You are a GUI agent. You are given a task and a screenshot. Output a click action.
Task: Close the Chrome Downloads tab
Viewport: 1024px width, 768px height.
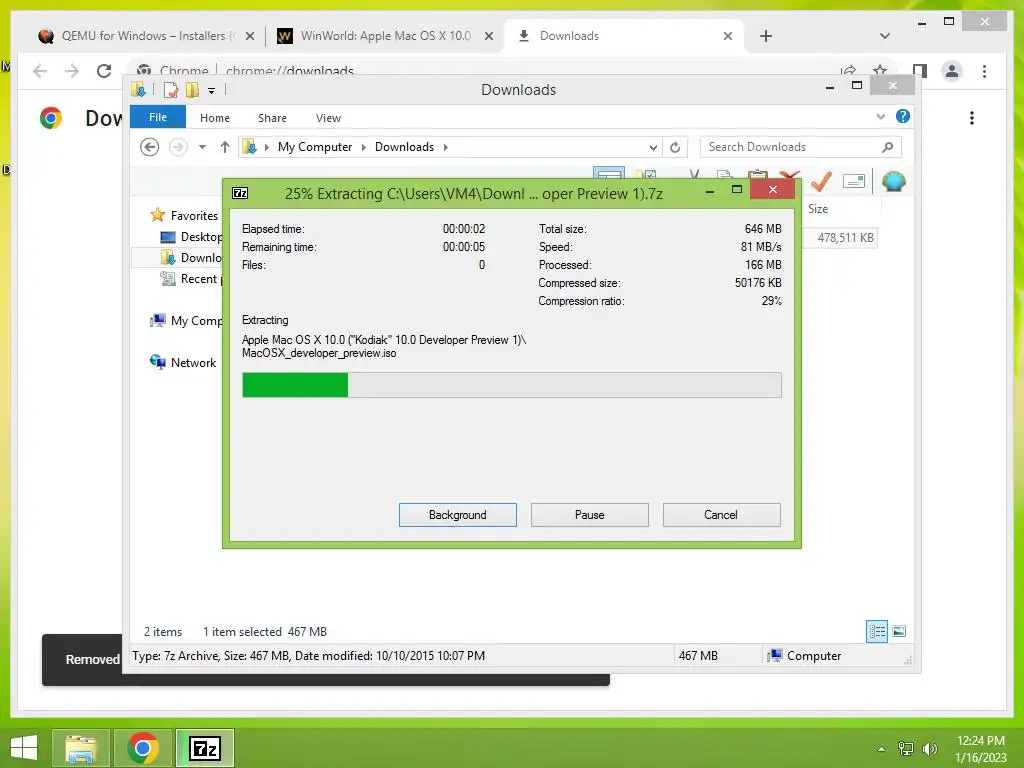pos(728,36)
